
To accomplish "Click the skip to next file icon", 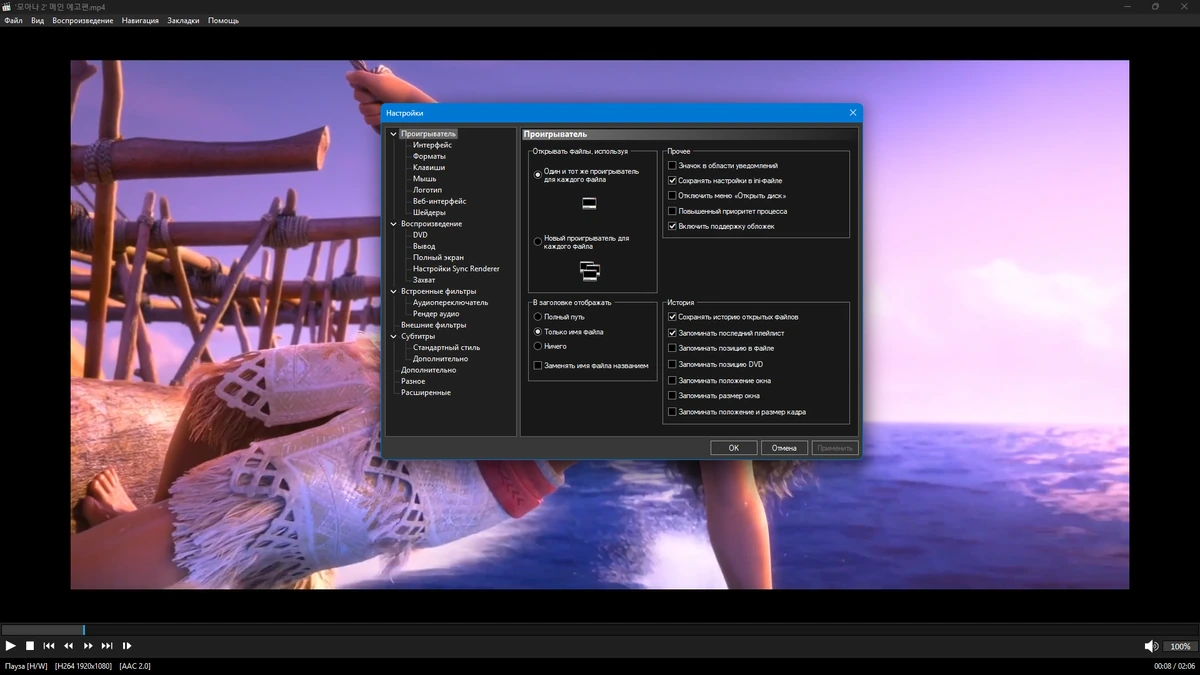I will 107,646.
